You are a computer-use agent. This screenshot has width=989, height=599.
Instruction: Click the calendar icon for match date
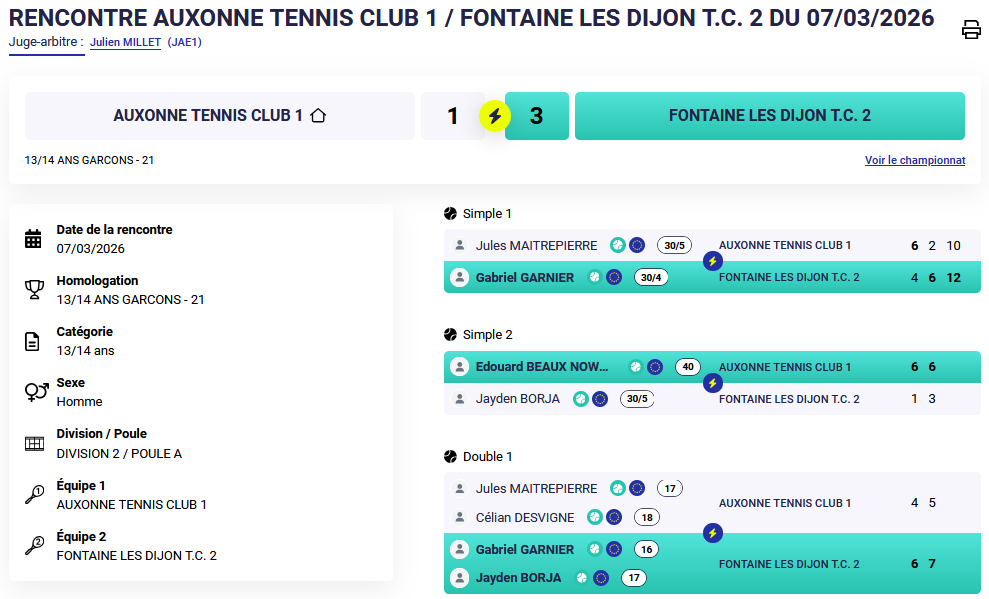33,239
